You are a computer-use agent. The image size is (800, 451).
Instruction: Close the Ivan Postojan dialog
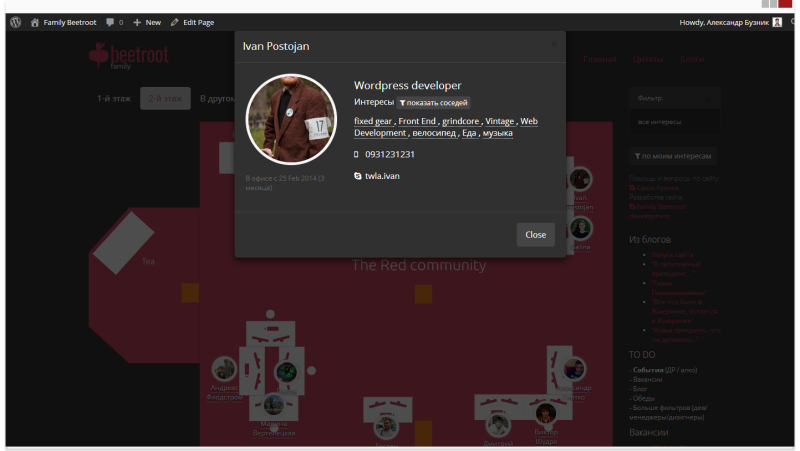point(535,235)
